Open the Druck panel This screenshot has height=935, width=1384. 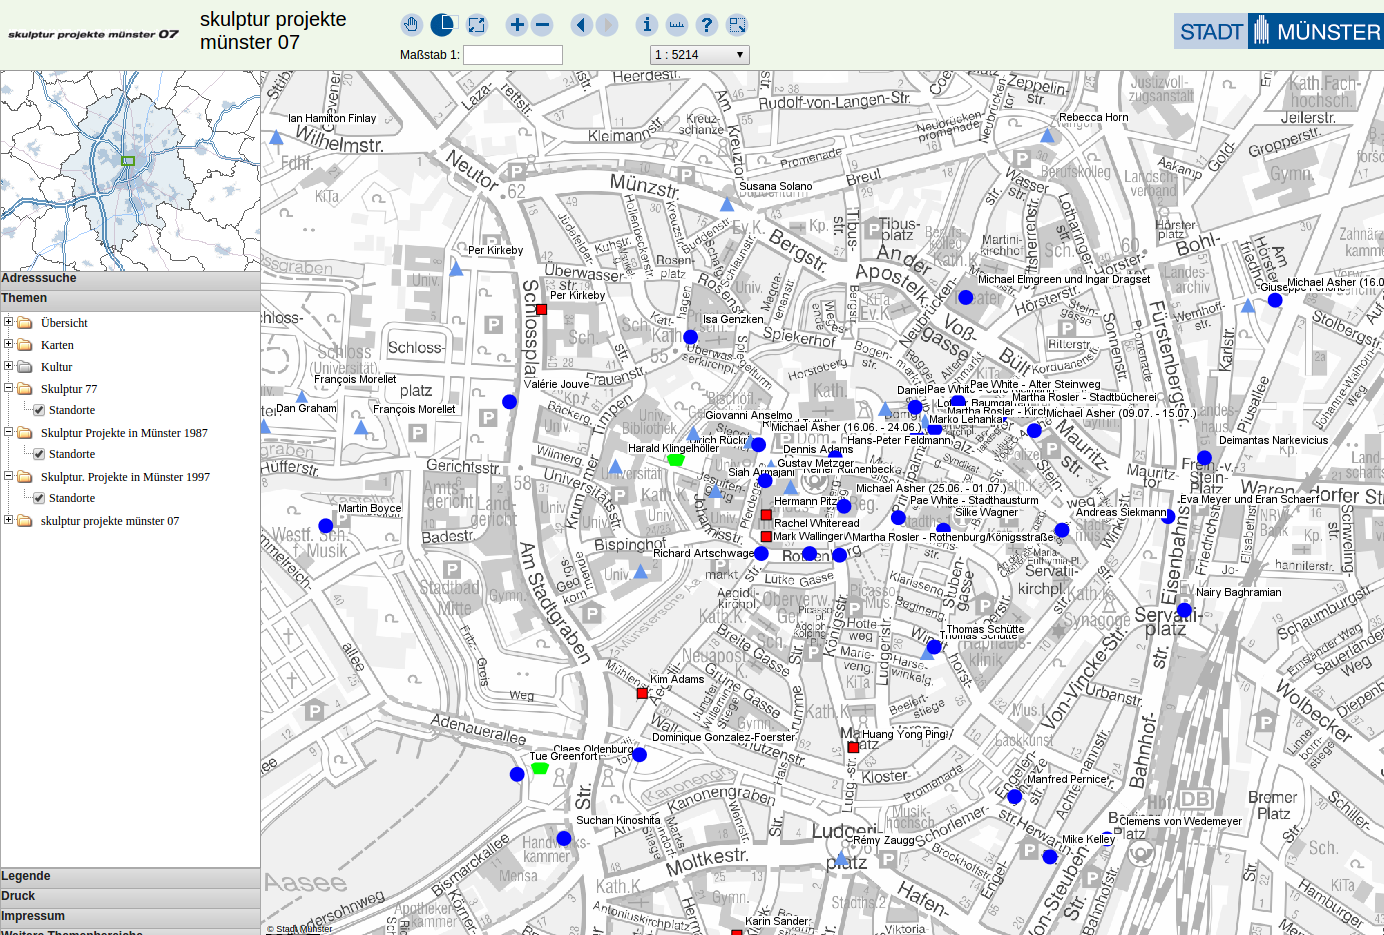coord(130,897)
